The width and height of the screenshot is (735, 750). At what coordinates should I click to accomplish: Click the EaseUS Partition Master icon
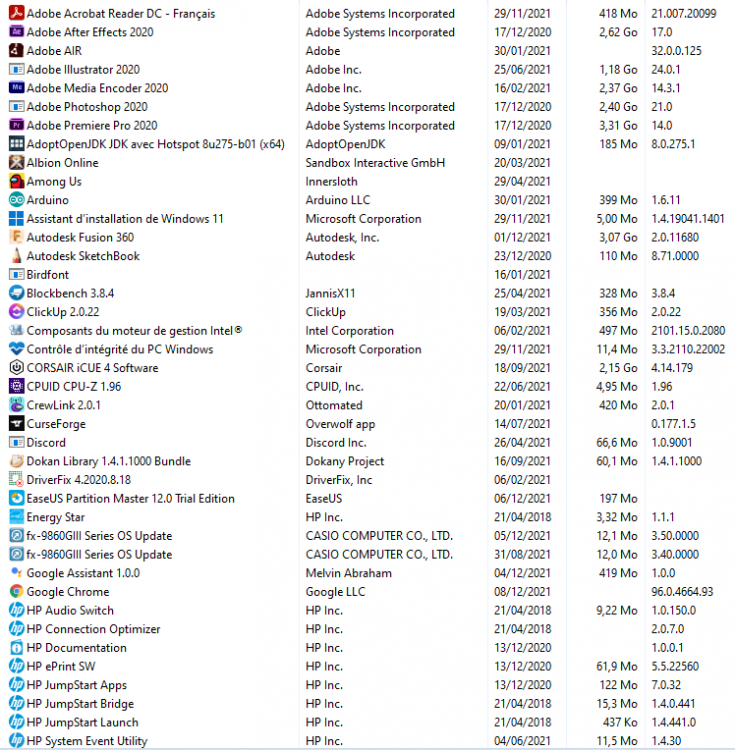[16, 498]
